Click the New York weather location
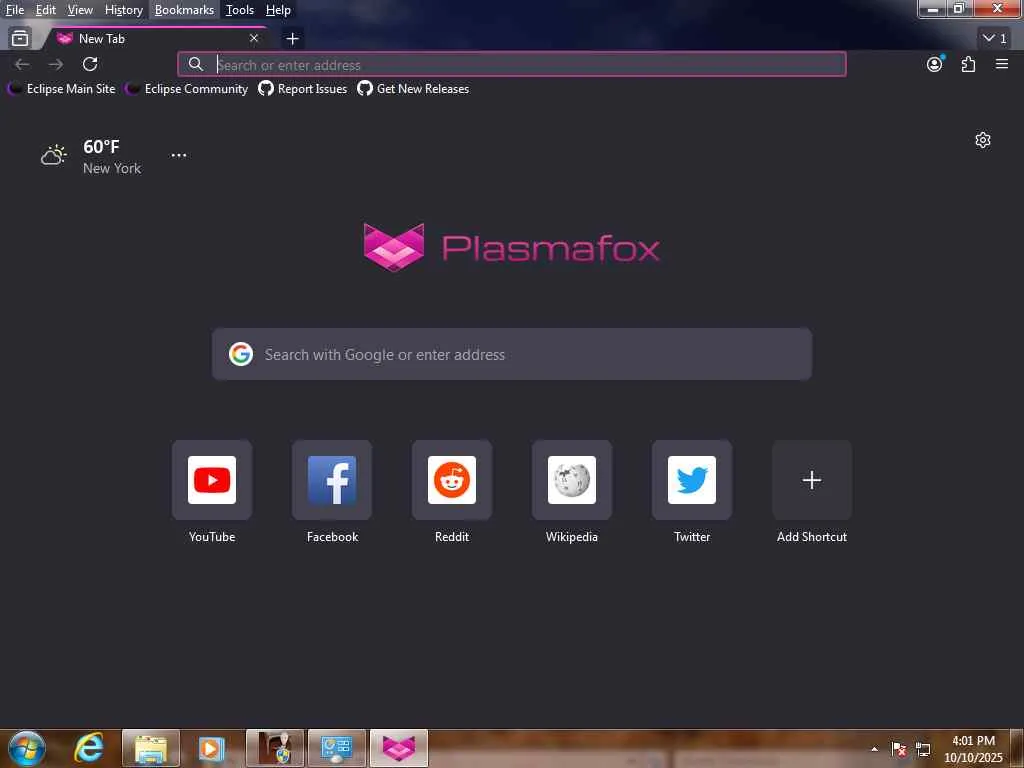1024x768 pixels. tap(112, 168)
